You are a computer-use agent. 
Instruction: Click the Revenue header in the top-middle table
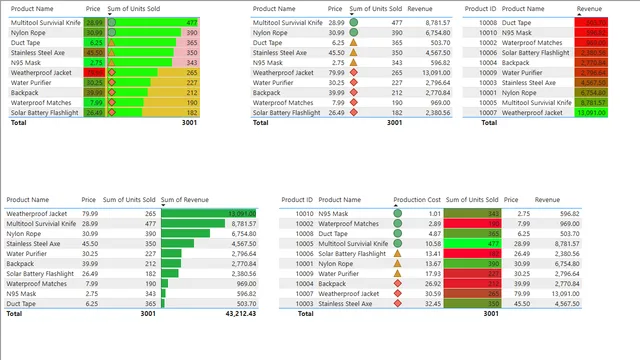[420, 9]
